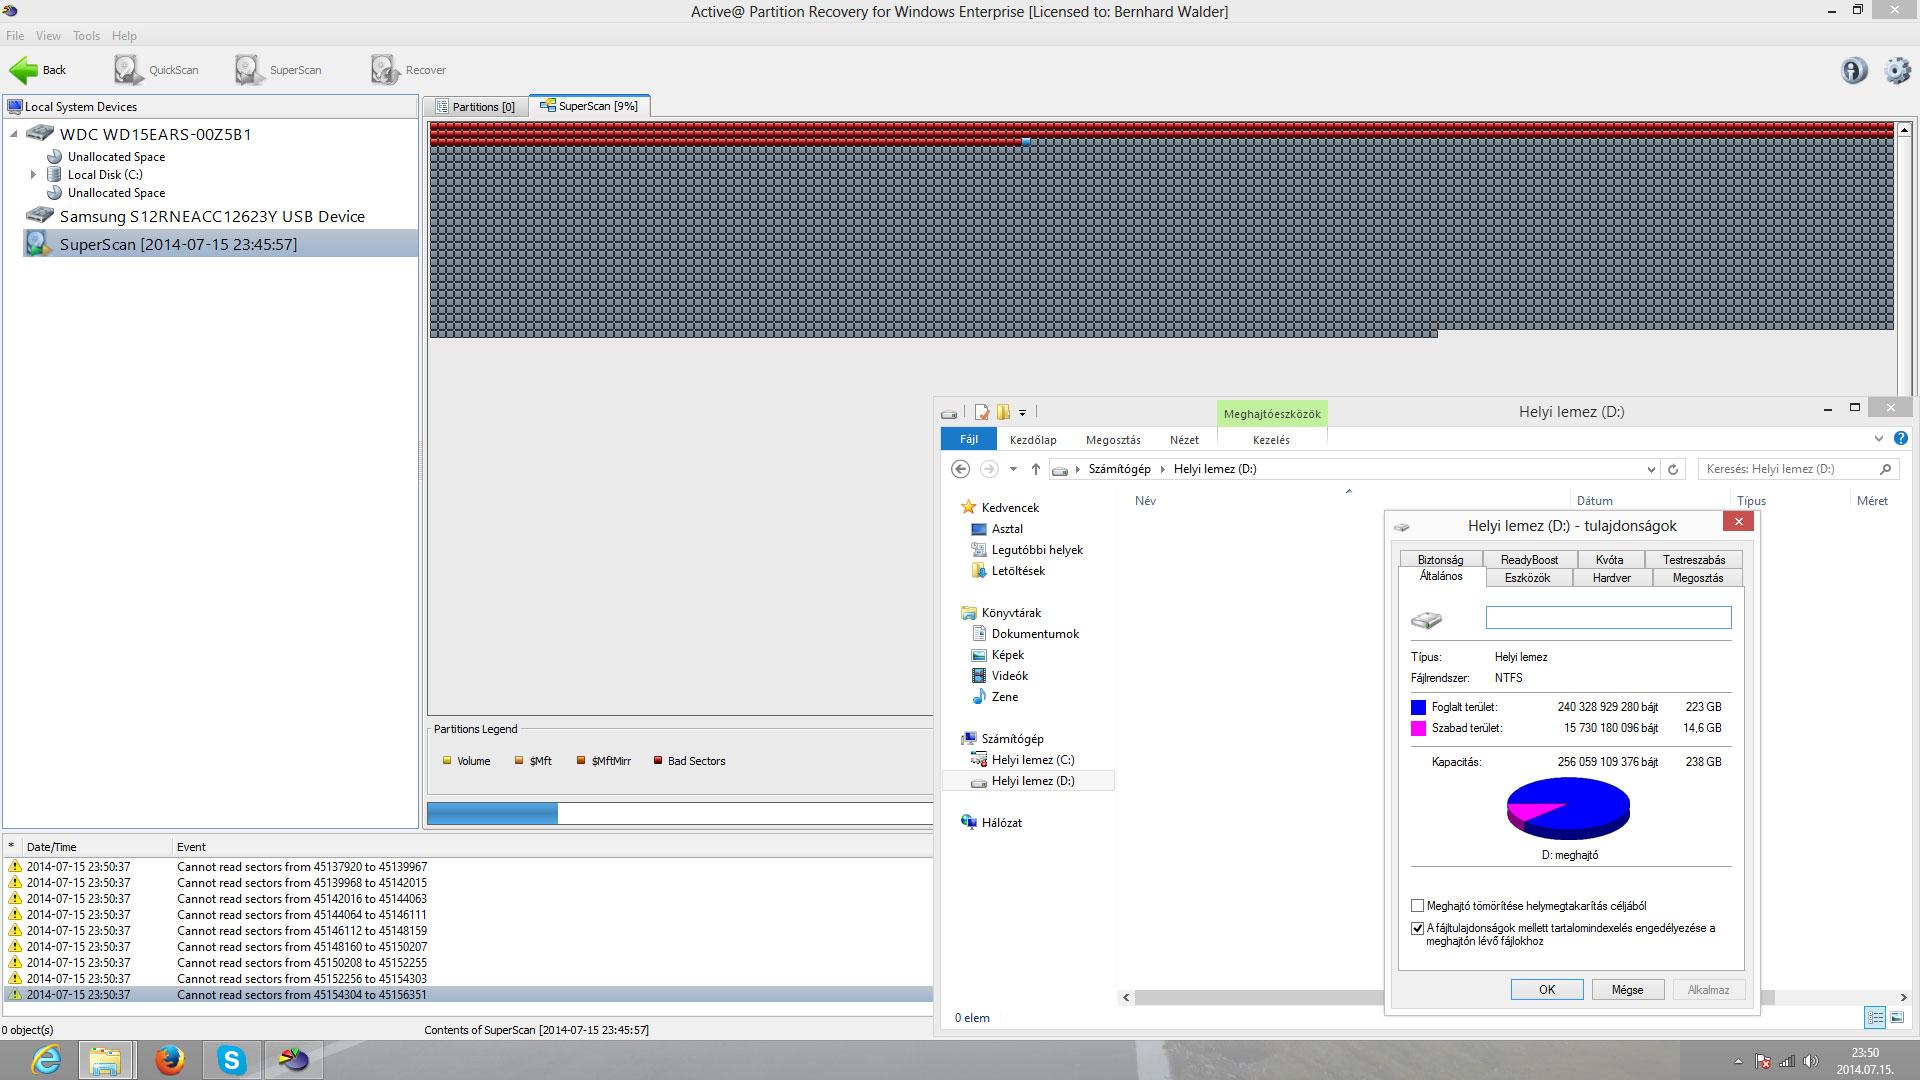Switch to the SuperScan [9%] tab
Image resolution: width=1920 pixels, height=1080 pixels.
tap(589, 105)
